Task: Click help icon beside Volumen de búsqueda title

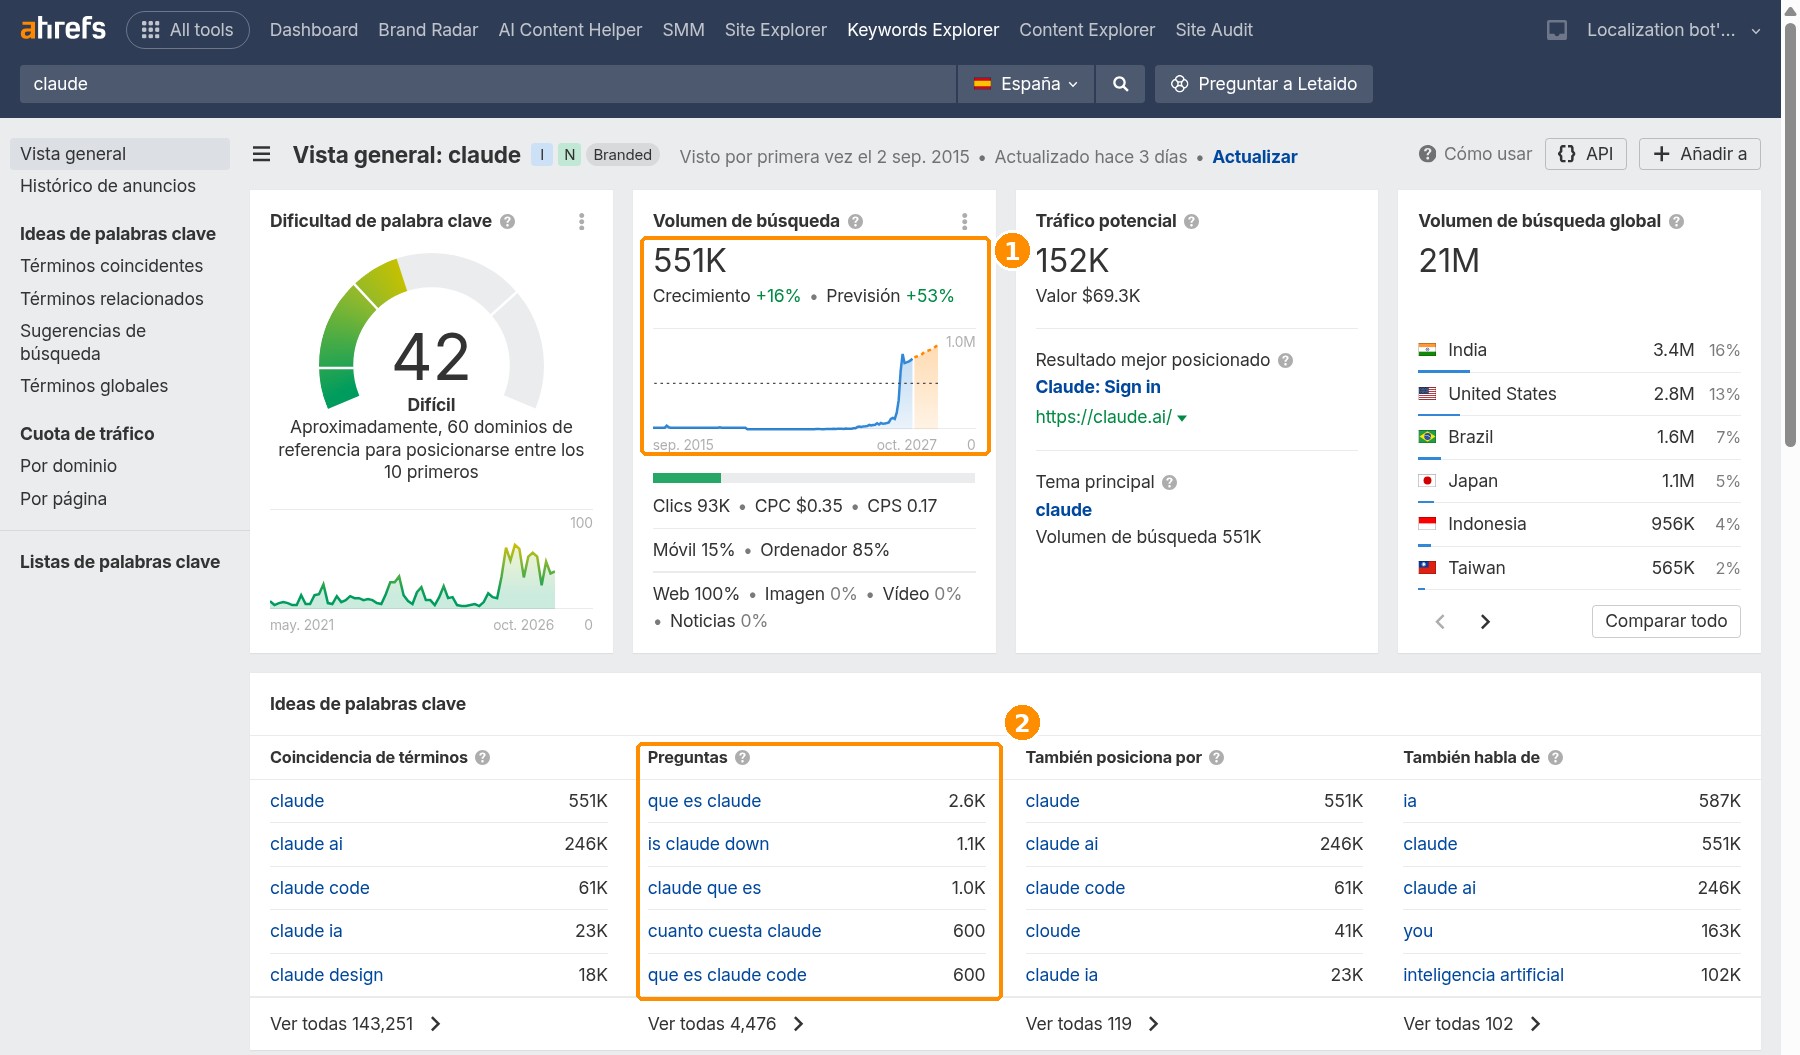Action: point(856,221)
